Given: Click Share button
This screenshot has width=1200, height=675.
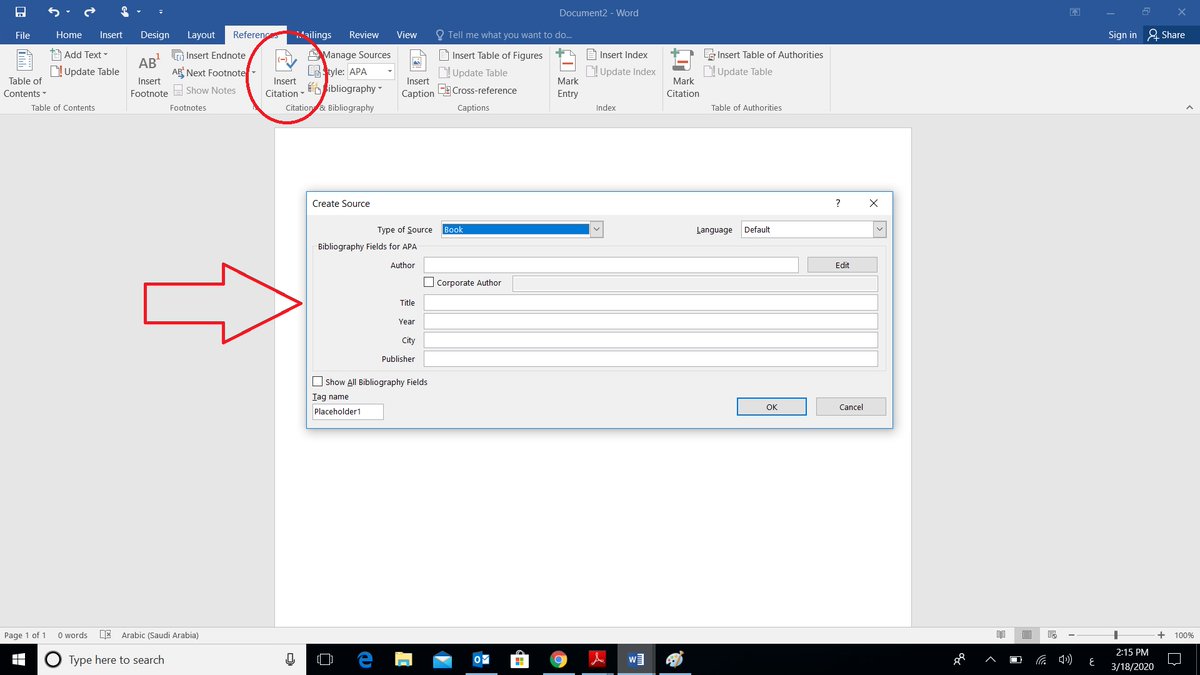Looking at the screenshot, I should coord(1166,35).
